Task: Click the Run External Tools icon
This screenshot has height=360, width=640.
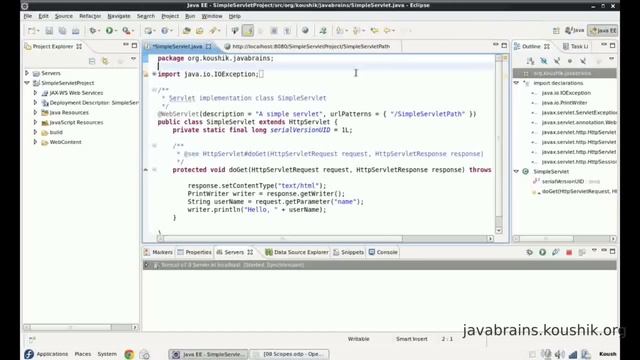Action: [x=127, y=31]
